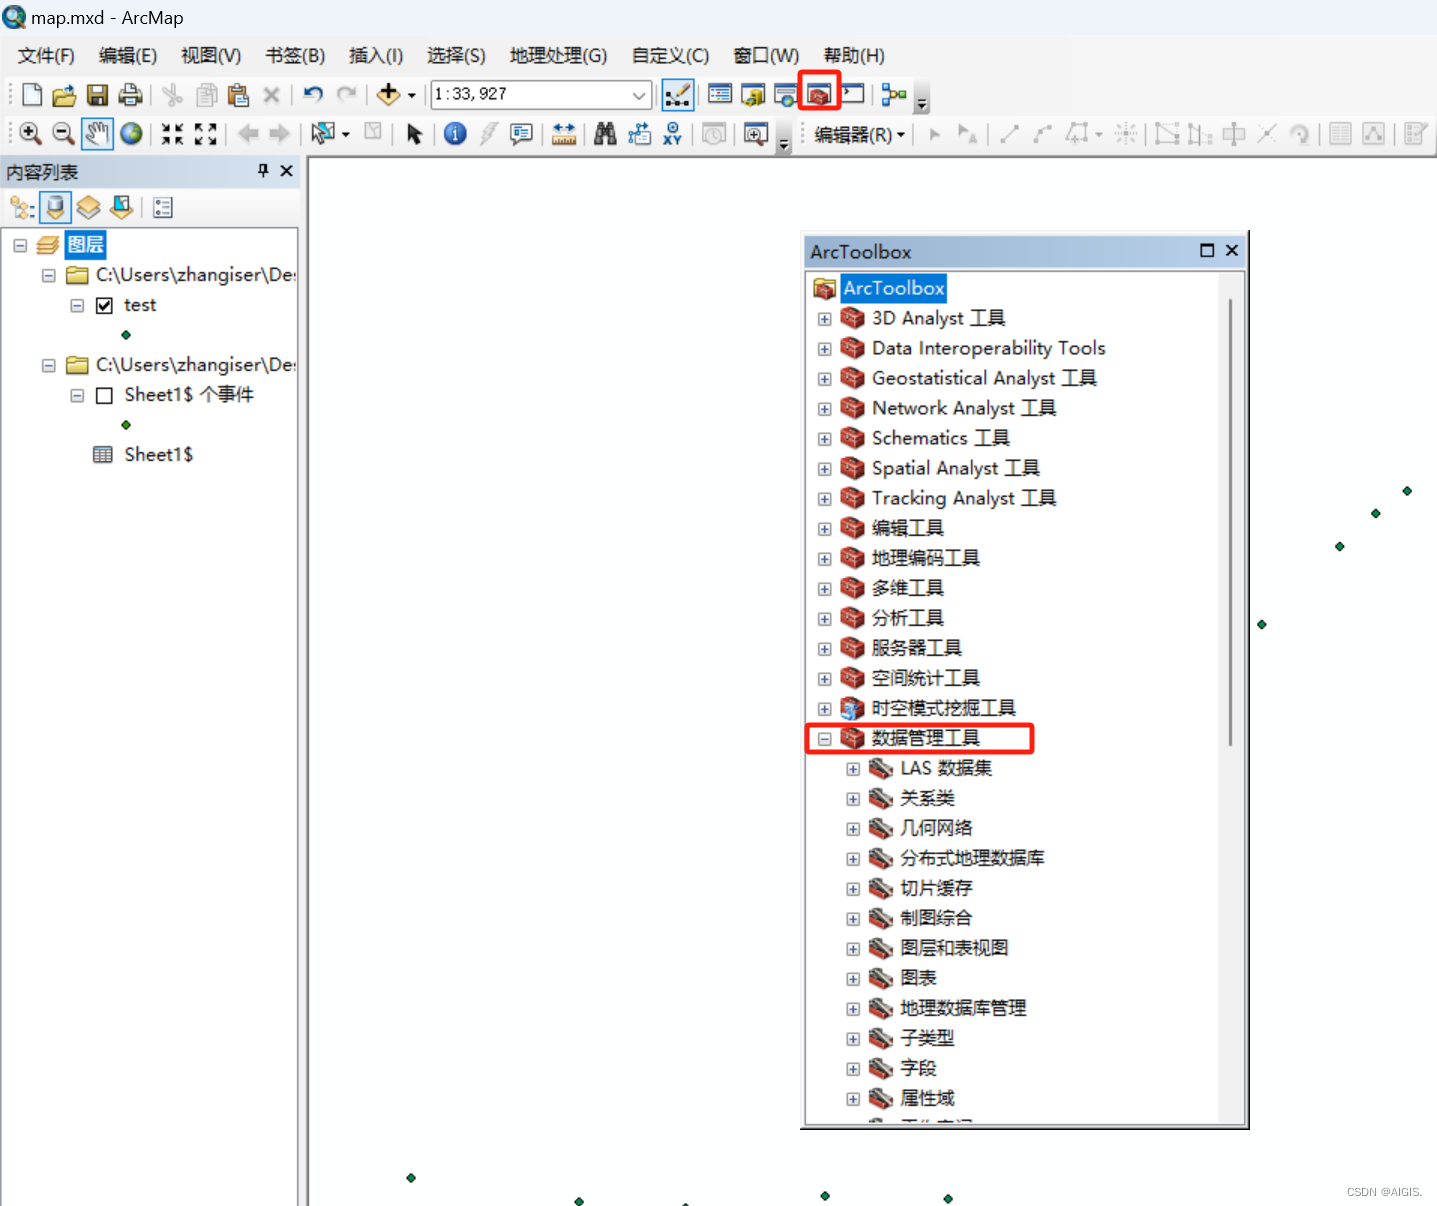Click the Print icon
The height and width of the screenshot is (1206, 1437).
(x=130, y=95)
